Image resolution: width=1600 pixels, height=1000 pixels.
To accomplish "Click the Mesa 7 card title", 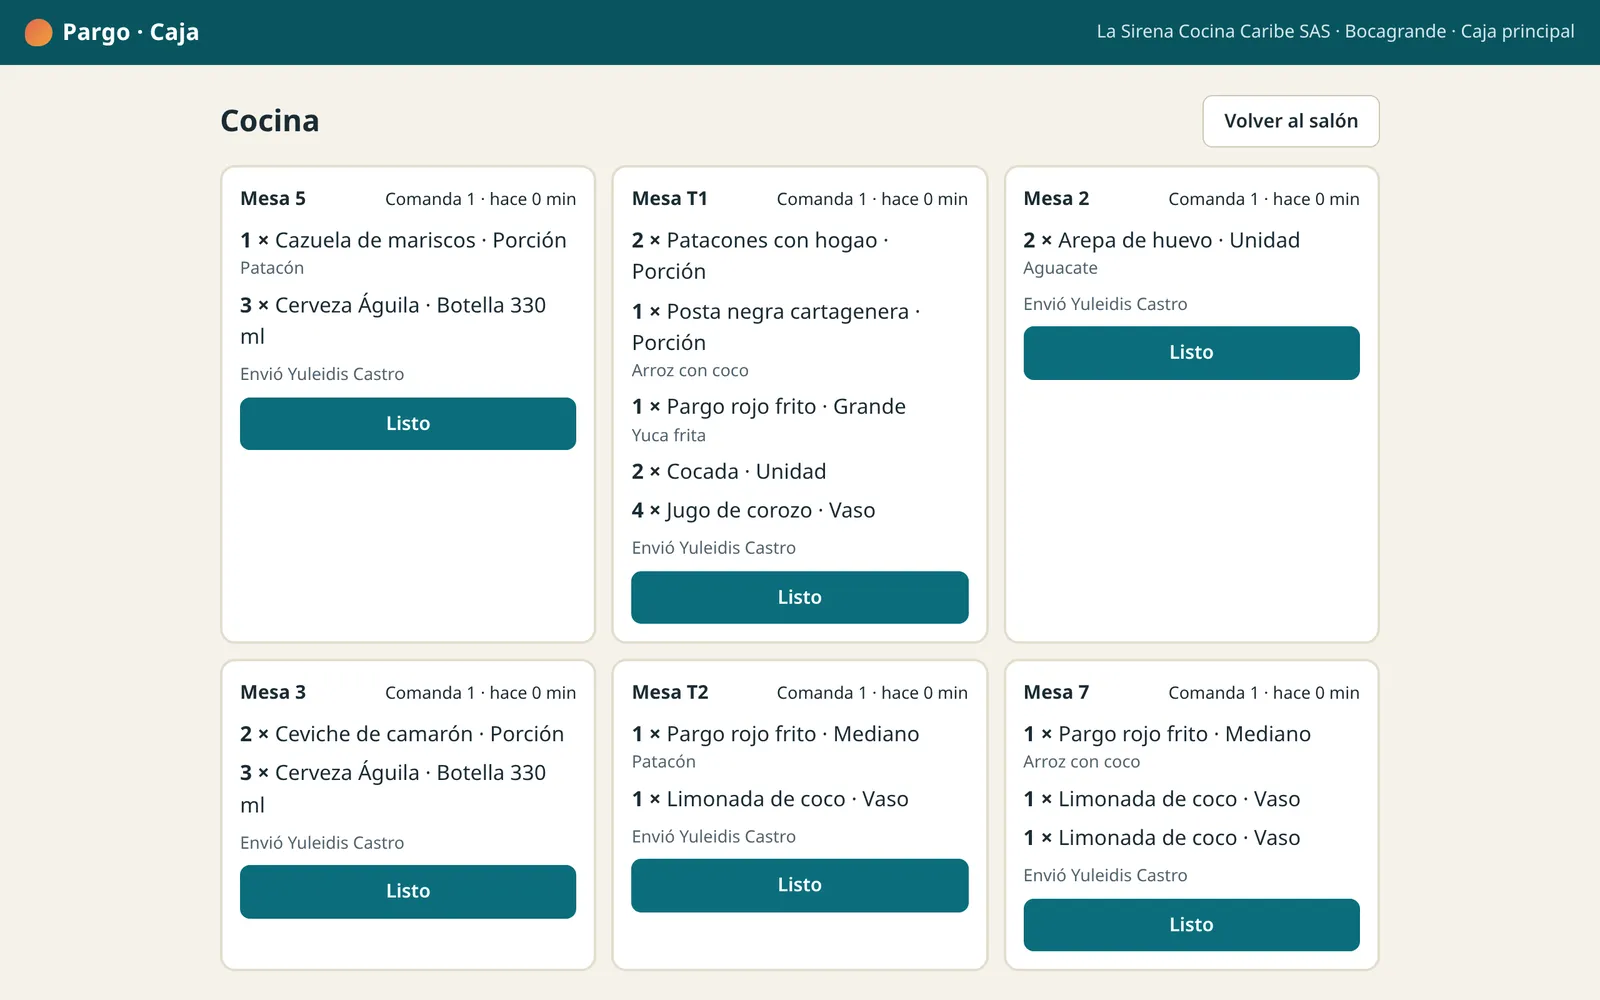I will 1056,692.
